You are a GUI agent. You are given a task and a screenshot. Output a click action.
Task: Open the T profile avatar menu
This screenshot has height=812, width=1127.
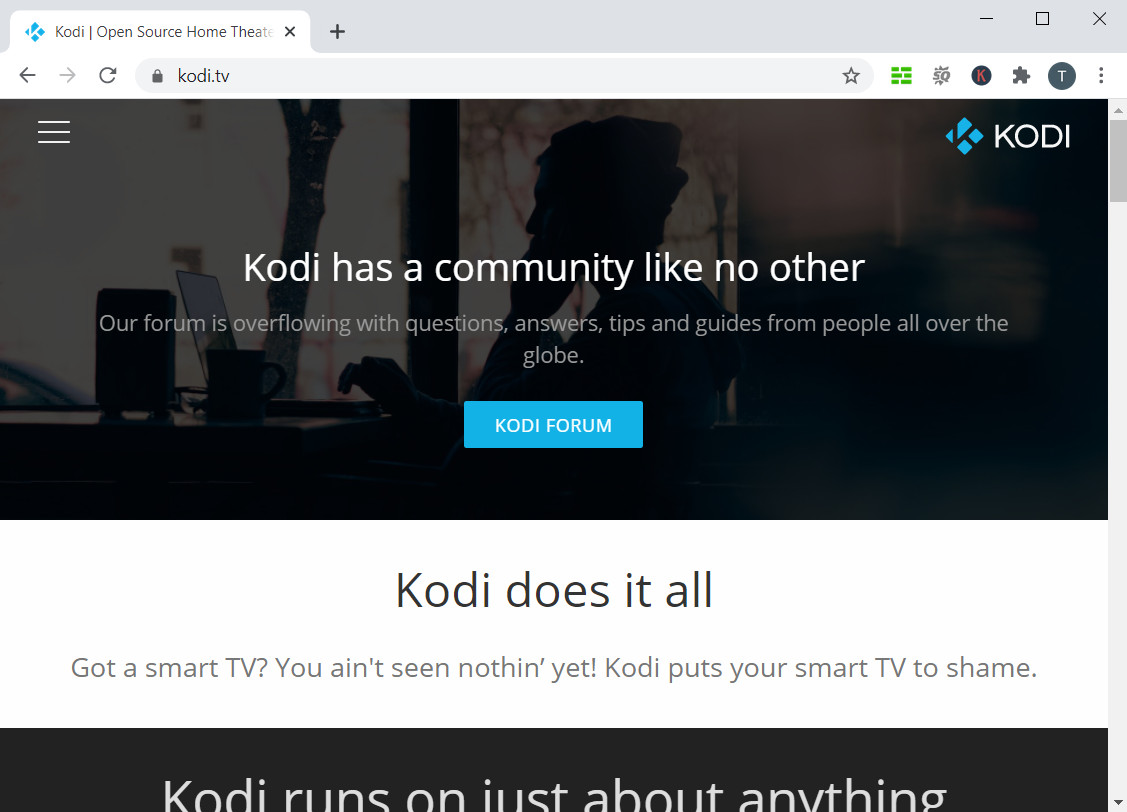(1061, 76)
